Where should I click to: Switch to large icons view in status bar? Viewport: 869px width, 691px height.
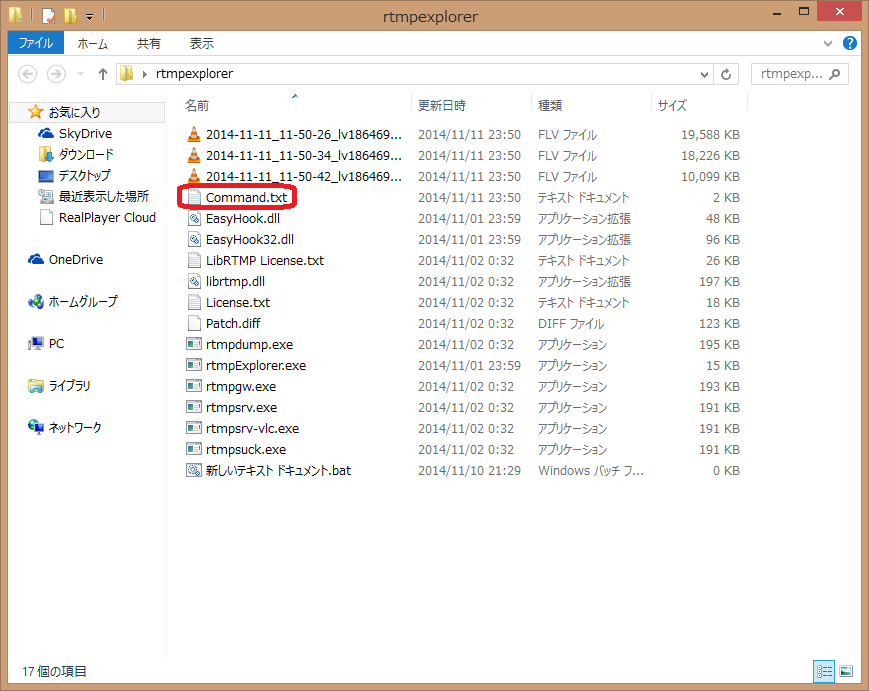tap(846, 671)
